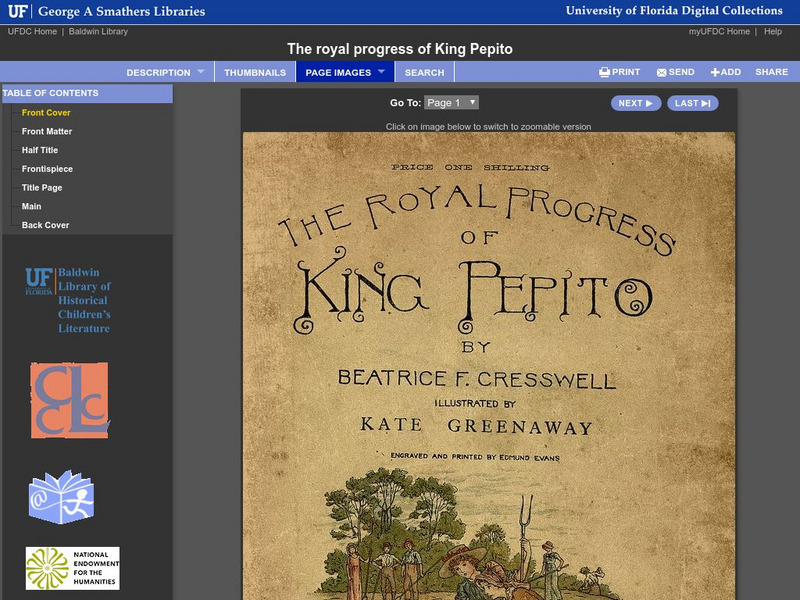800x600 pixels.
Task: Click the LAST button to jump to final page
Action: tap(692, 102)
